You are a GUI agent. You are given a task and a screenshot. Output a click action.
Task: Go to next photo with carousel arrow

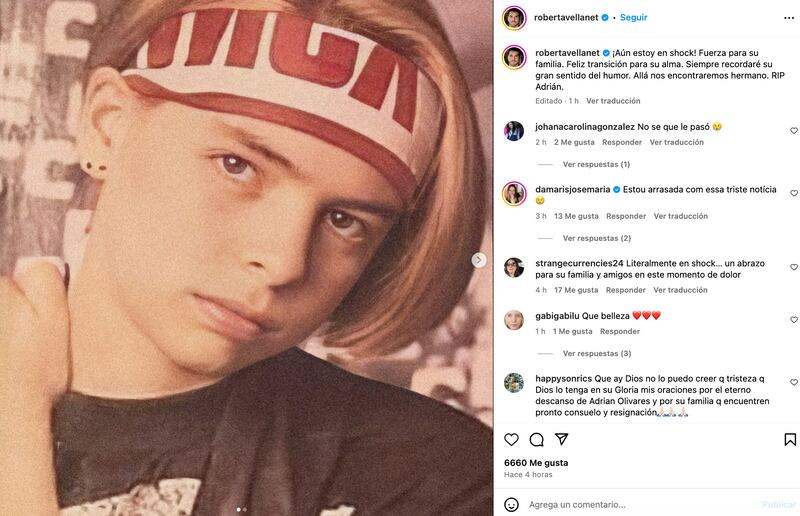[x=479, y=260]
